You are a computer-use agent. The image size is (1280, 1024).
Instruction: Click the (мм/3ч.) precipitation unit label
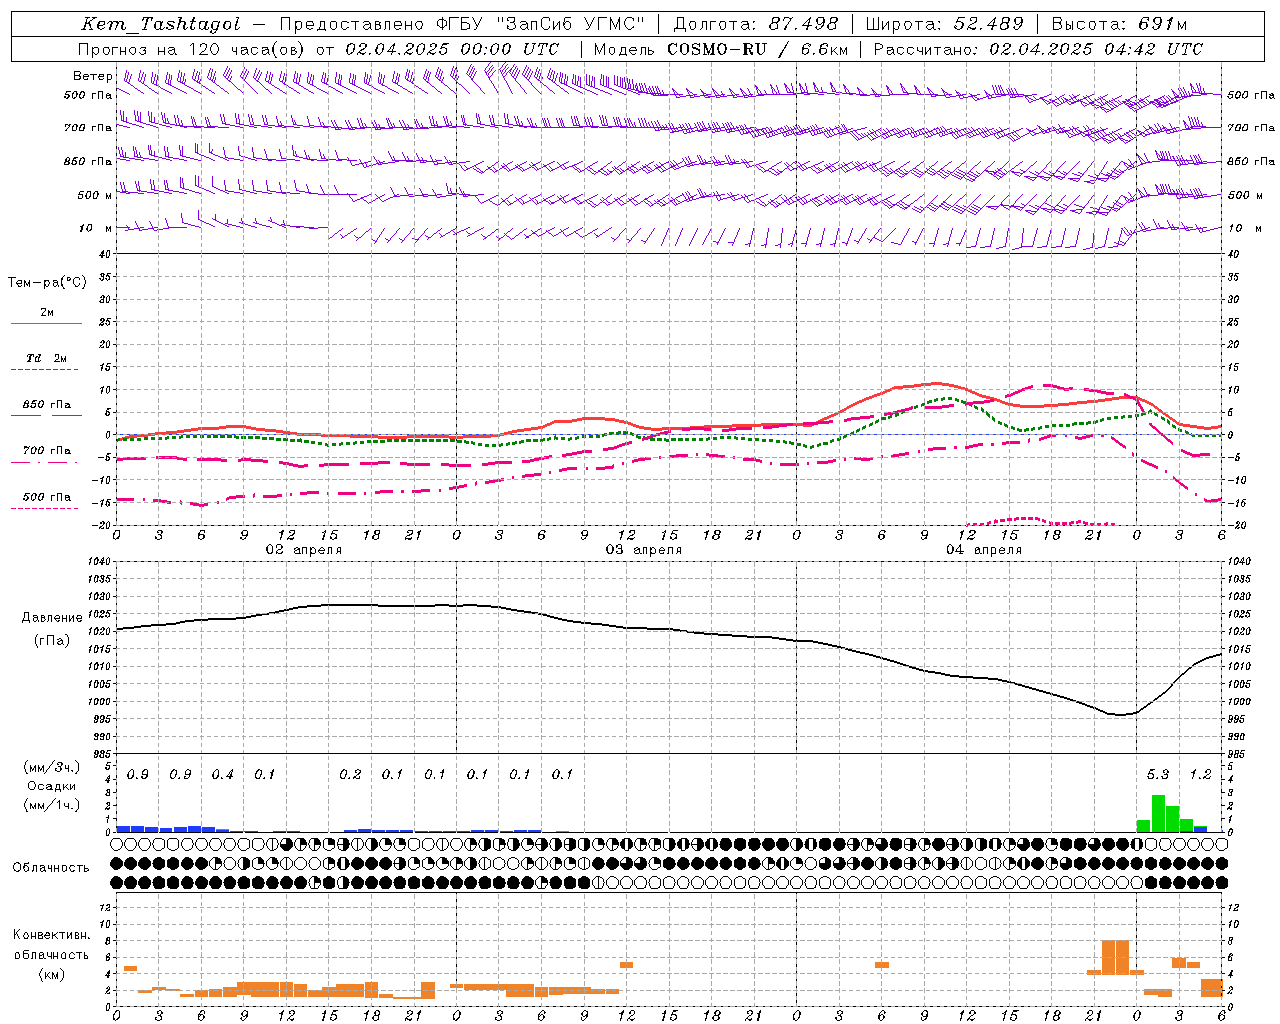[52, 767]
